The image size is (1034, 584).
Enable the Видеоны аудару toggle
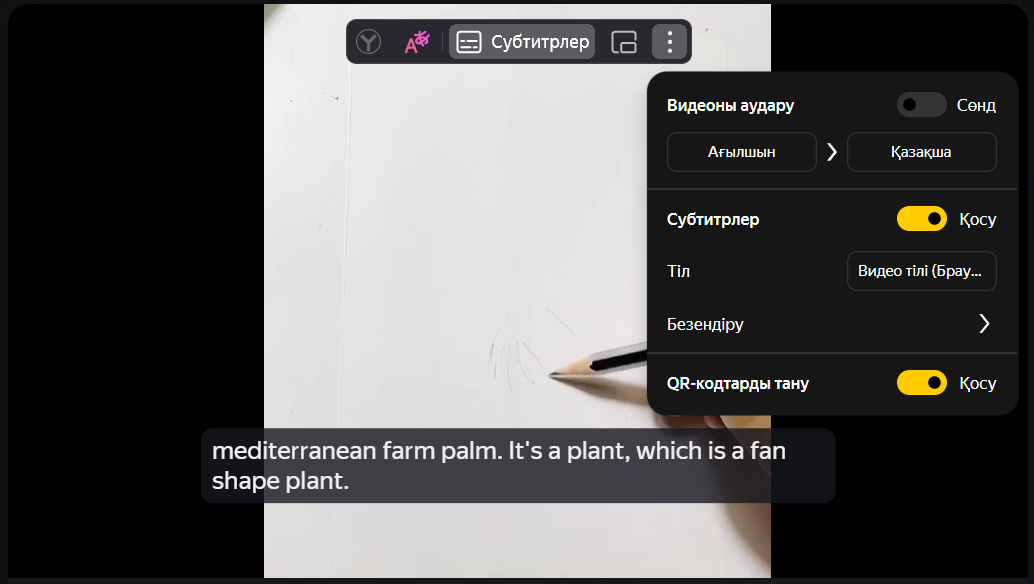921,105
